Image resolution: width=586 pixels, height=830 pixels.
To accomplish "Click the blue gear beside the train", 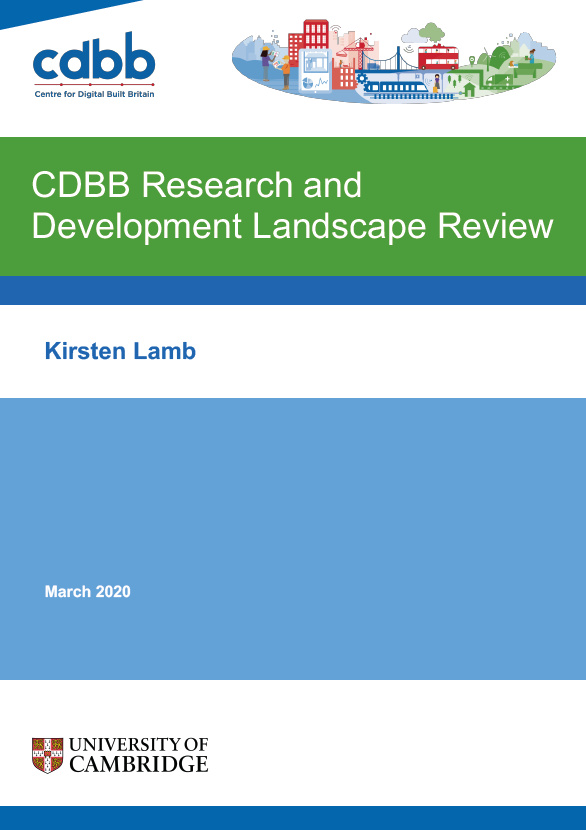I will click(x=362, y=79).
